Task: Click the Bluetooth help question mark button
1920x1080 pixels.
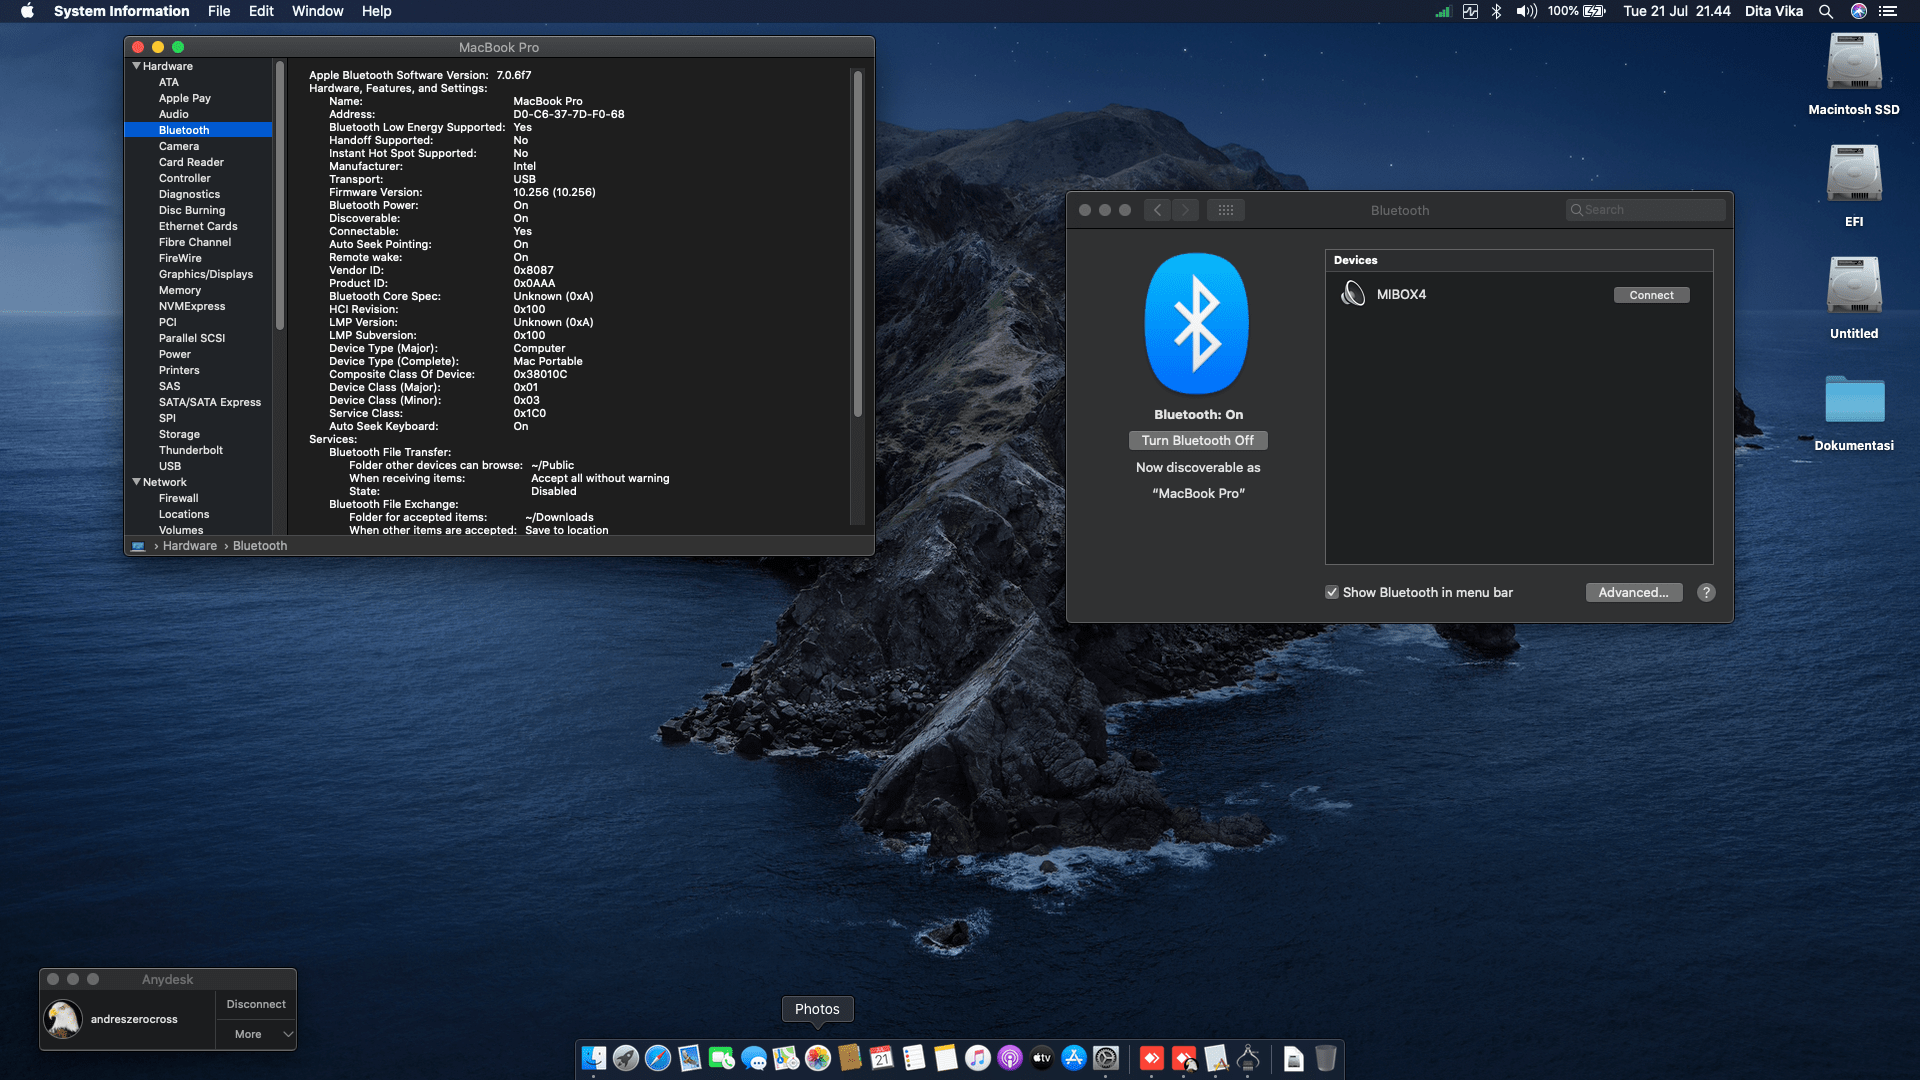Action: point(1706,592)
